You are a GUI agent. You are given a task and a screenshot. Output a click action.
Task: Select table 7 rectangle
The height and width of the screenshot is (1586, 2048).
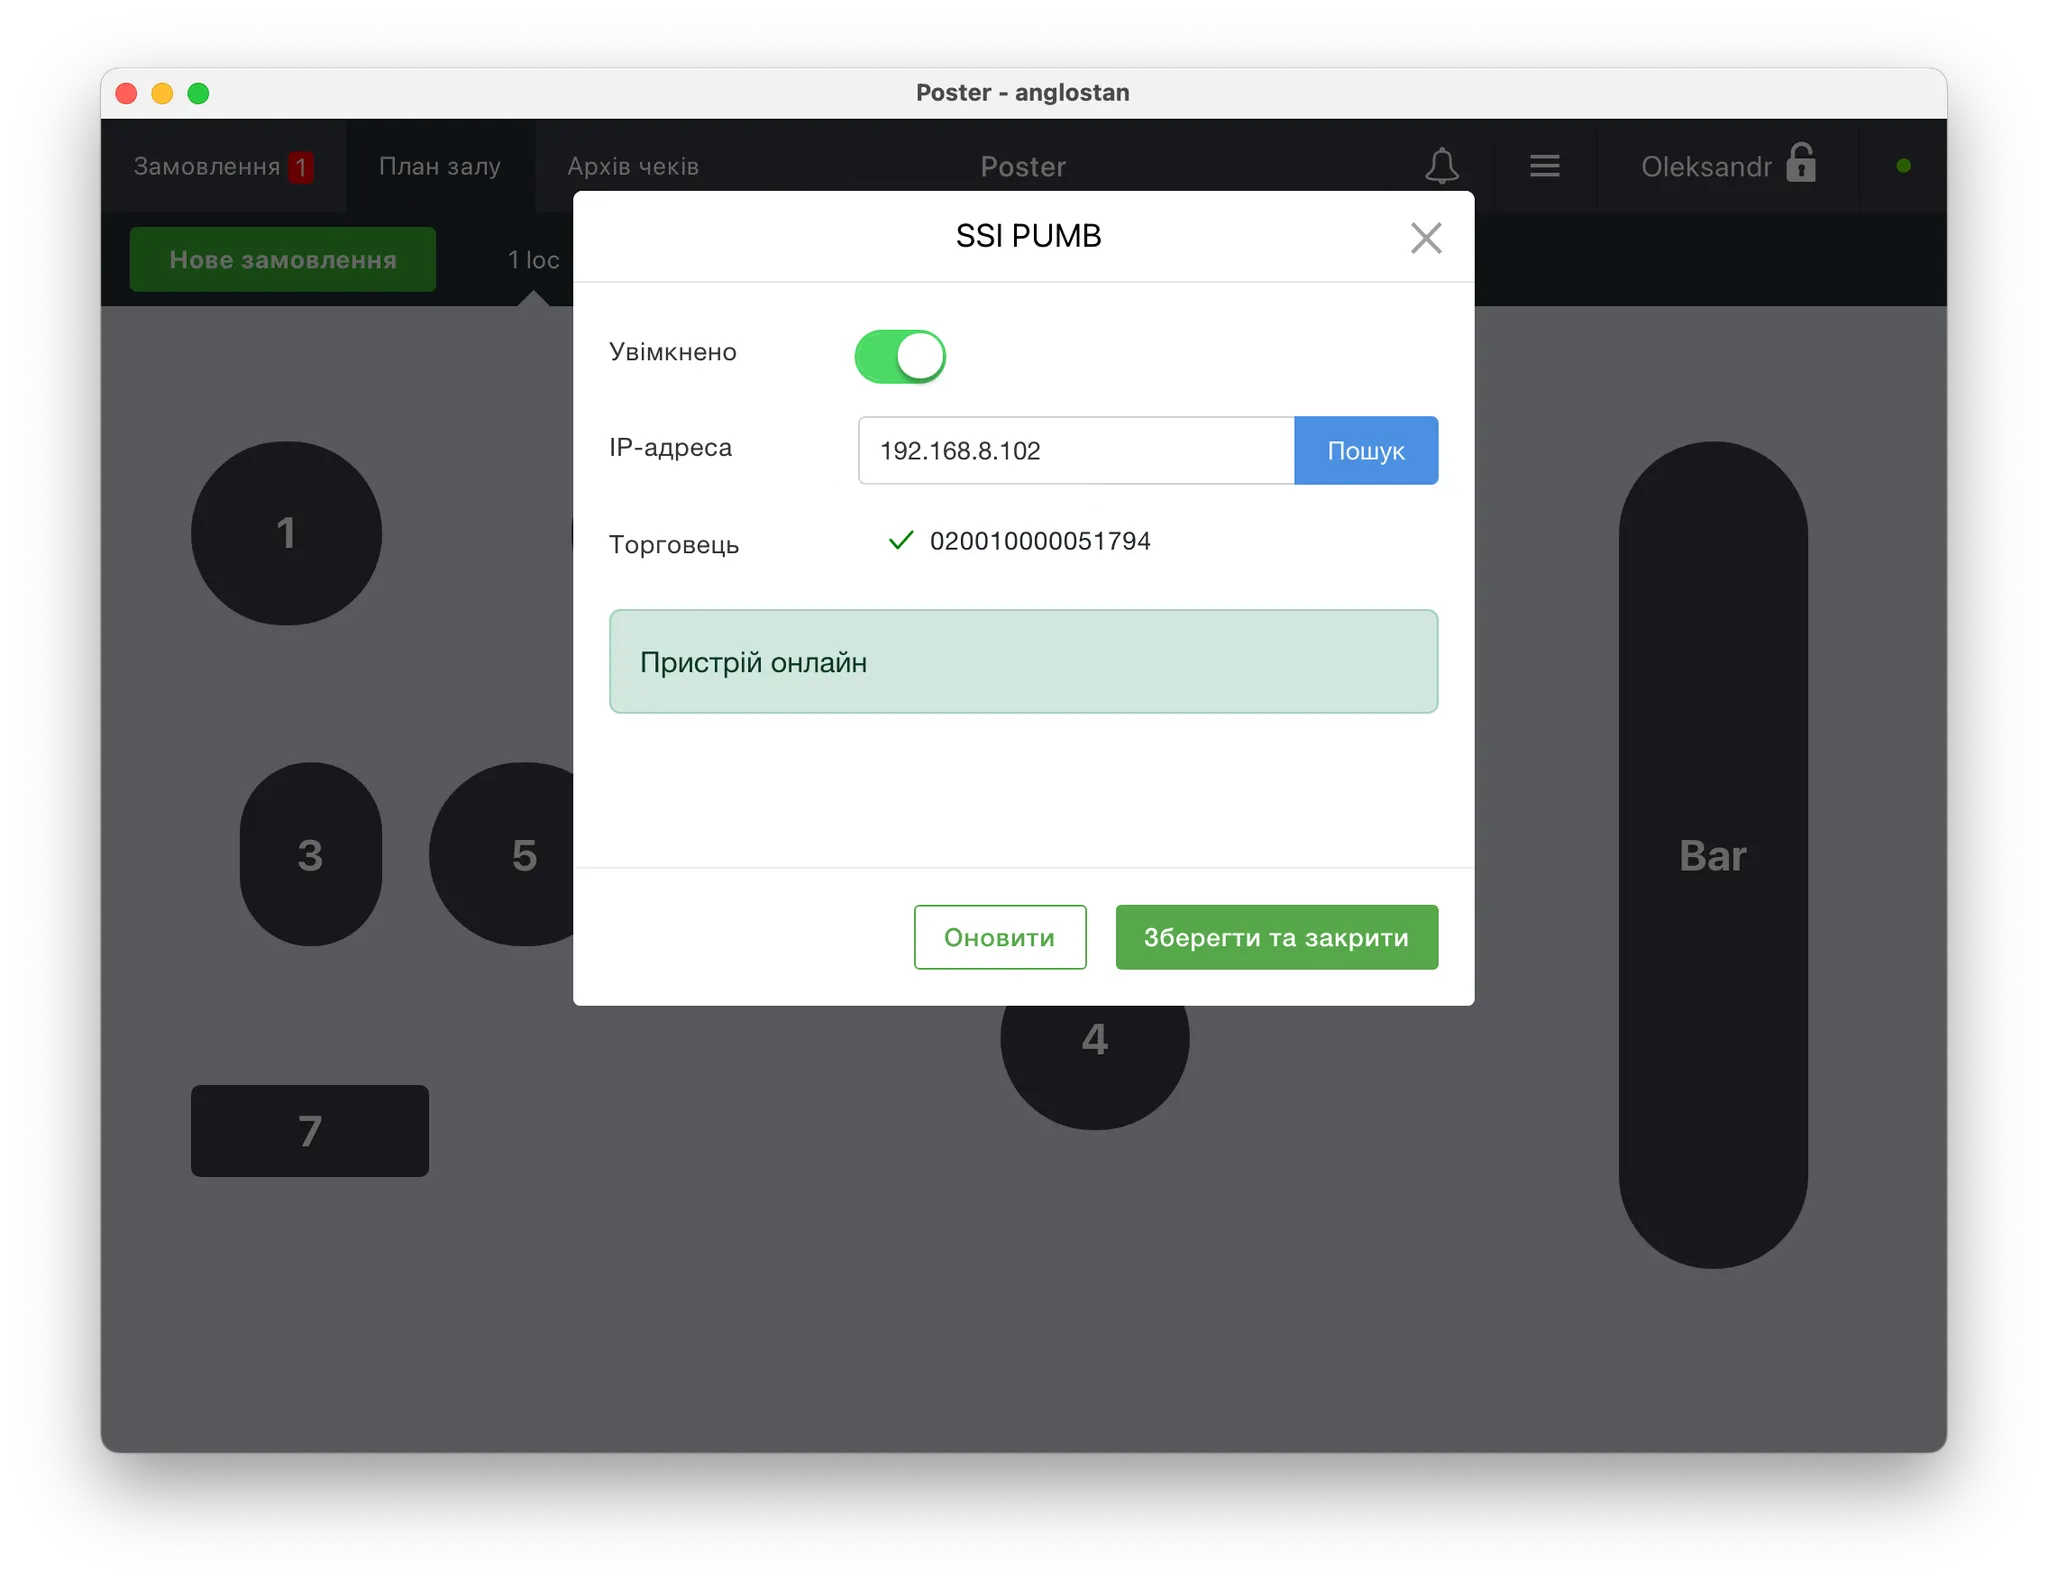[x=310, y=1131]
